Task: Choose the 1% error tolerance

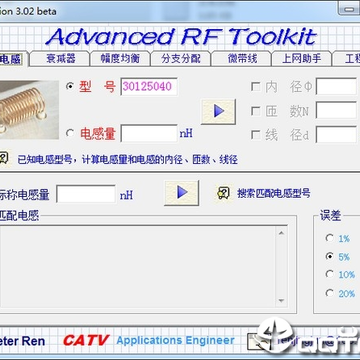Action: [x=329, y=238]
